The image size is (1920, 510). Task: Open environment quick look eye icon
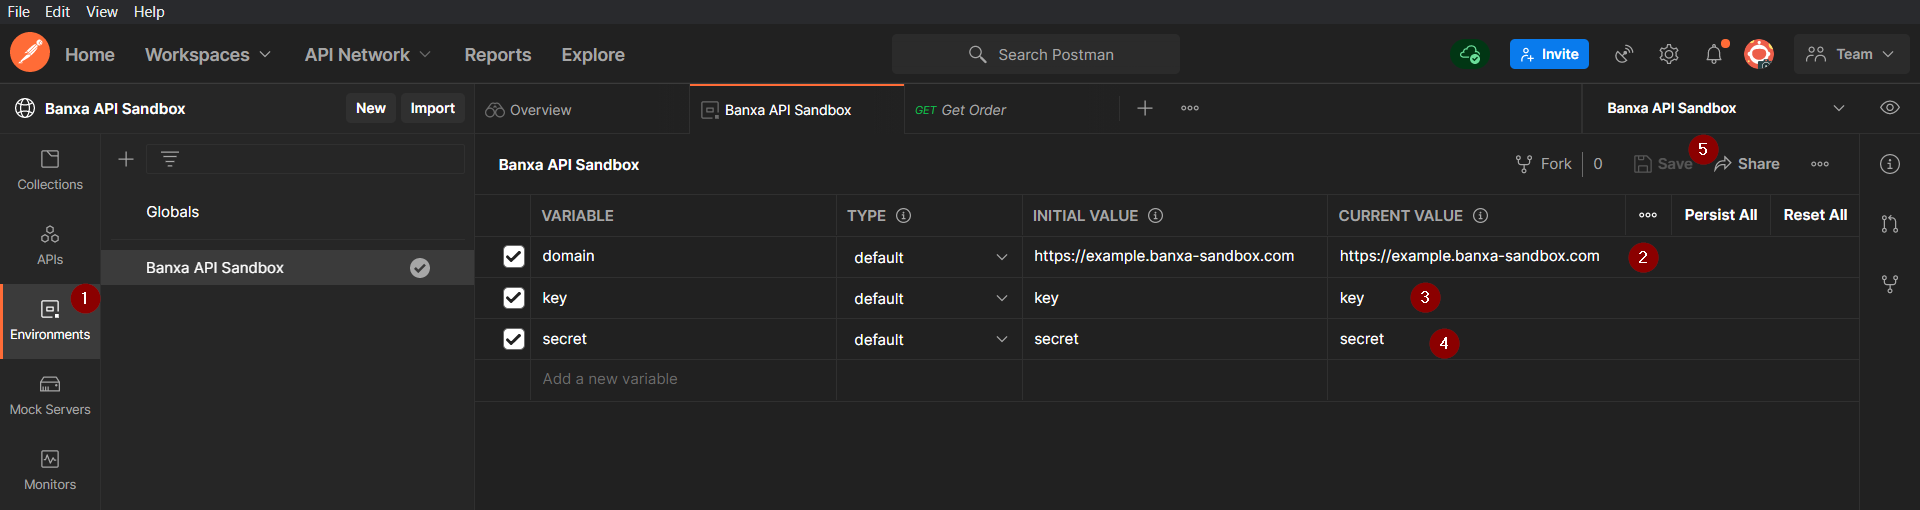coord(1890,108)
